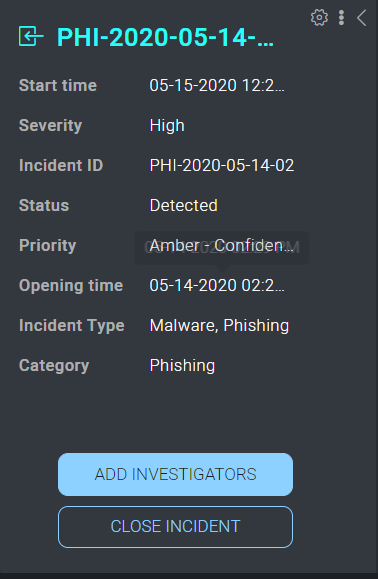This screenshot has height=579, width=378.
Task: Click the Opening time label
Action: 71,285
